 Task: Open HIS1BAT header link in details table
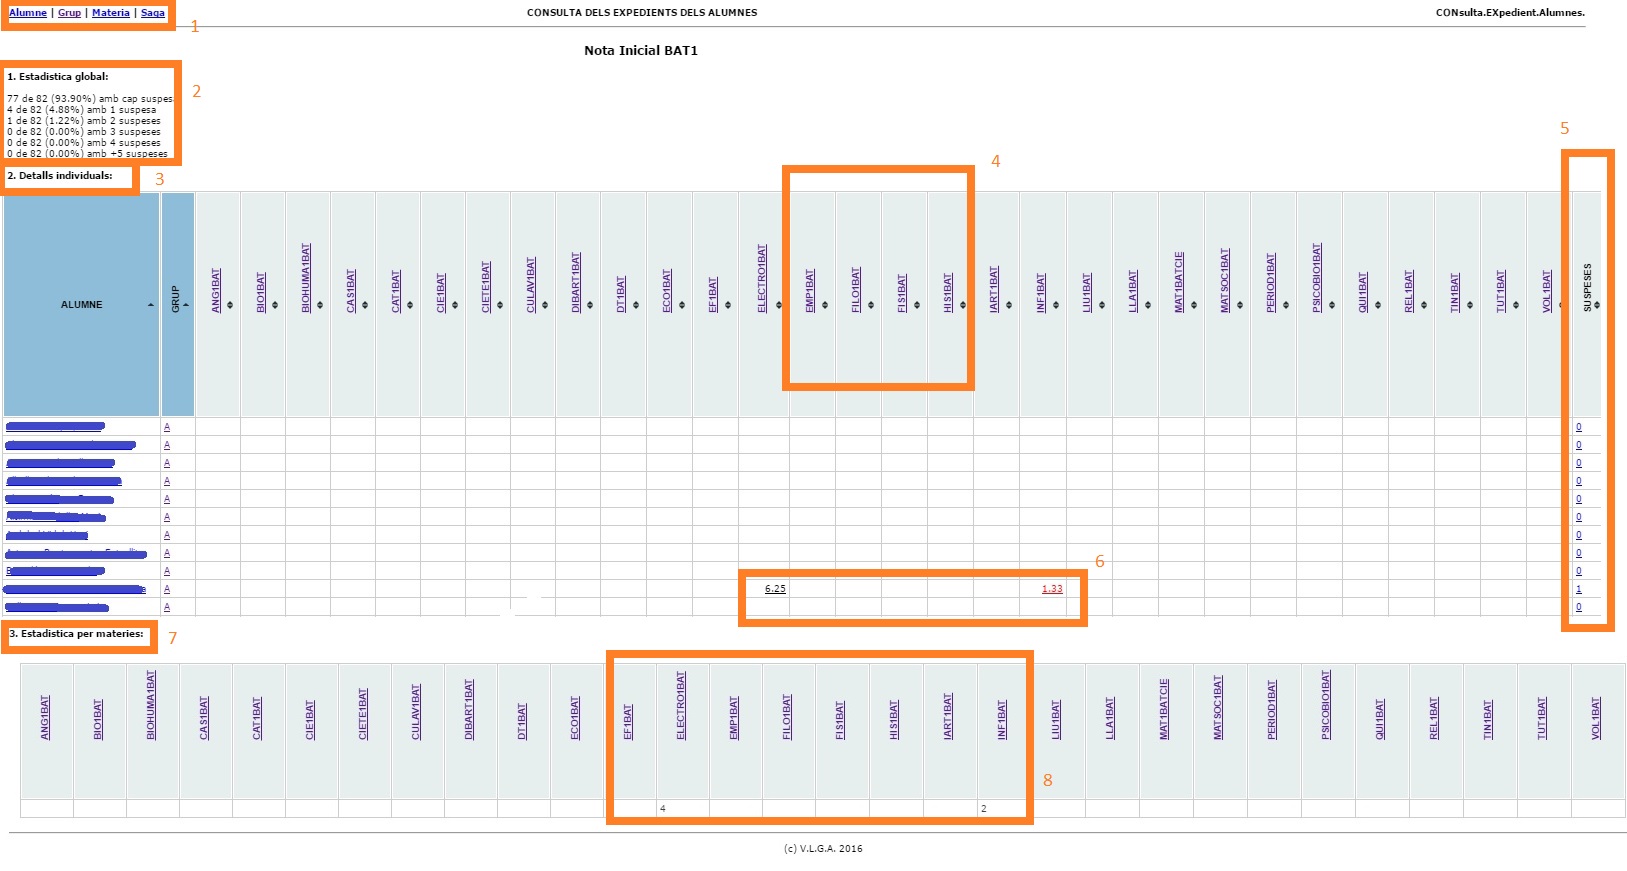click(948, 292)
